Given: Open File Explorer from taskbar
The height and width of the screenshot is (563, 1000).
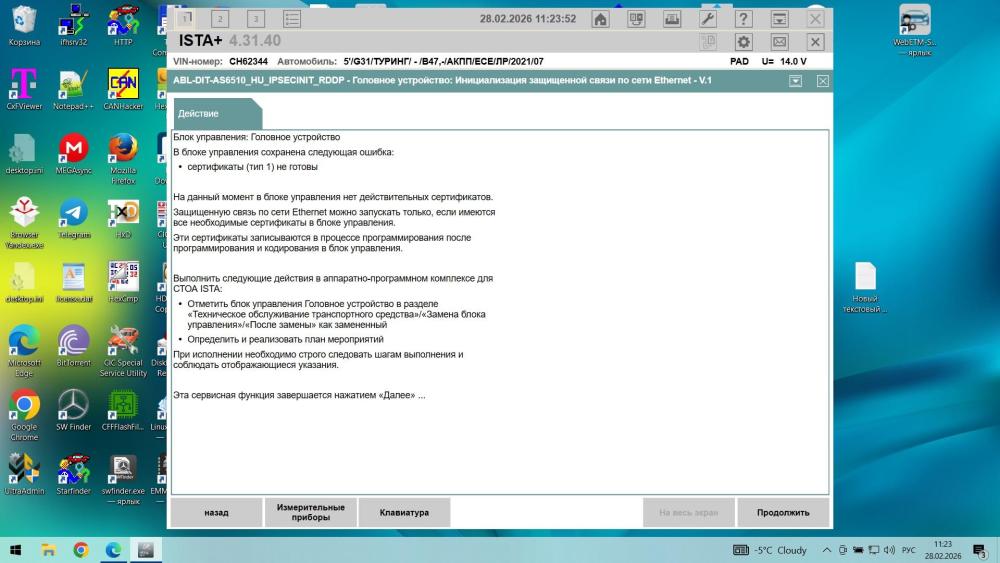Looking at the screenshot, I should [x=48, y=550].
